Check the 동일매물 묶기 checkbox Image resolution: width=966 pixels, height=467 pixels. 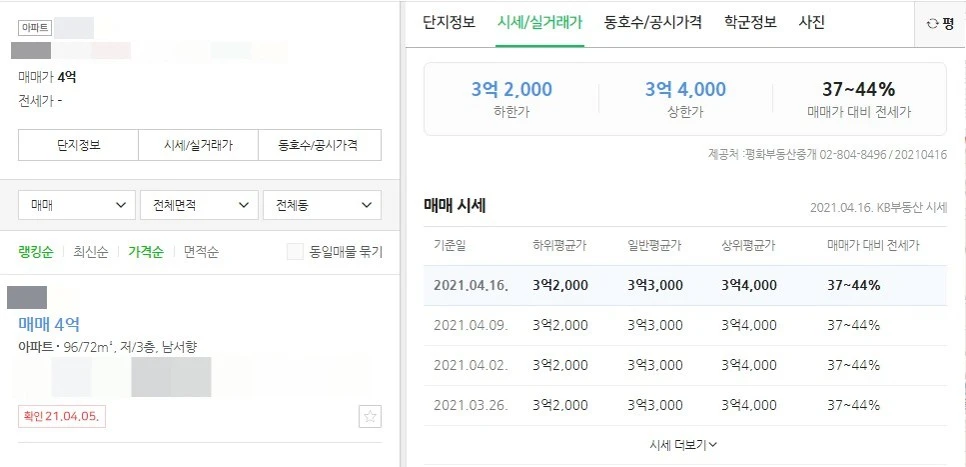[295, 252]
